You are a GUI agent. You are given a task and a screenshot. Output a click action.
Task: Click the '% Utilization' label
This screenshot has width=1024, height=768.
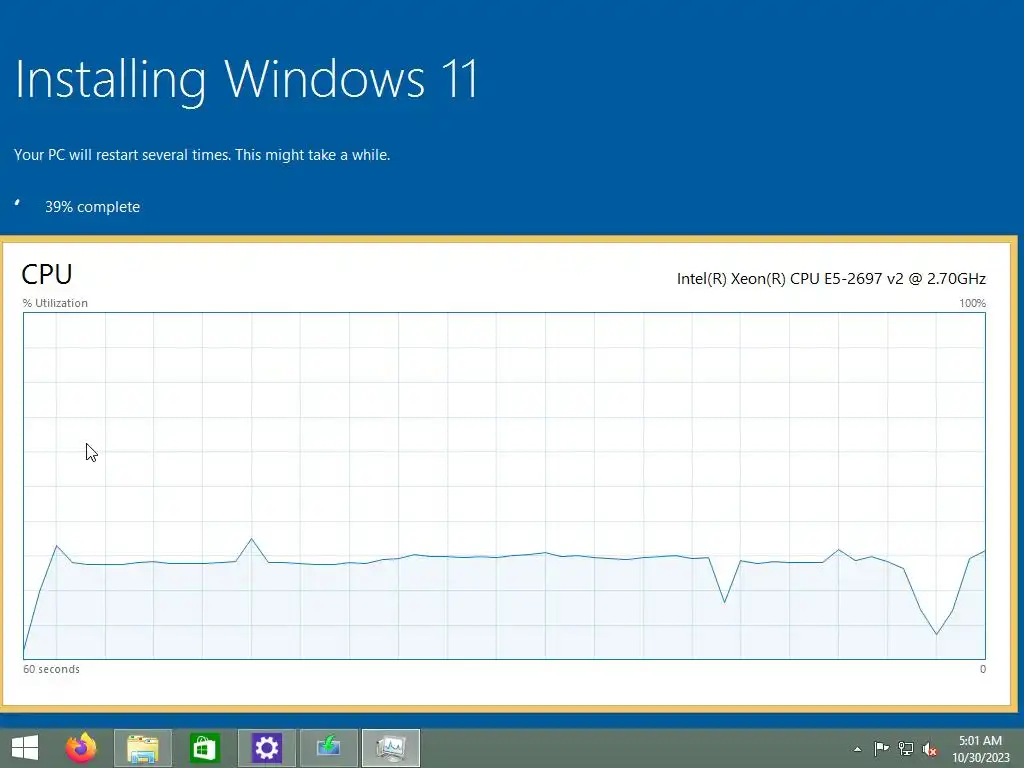[55, 303]
